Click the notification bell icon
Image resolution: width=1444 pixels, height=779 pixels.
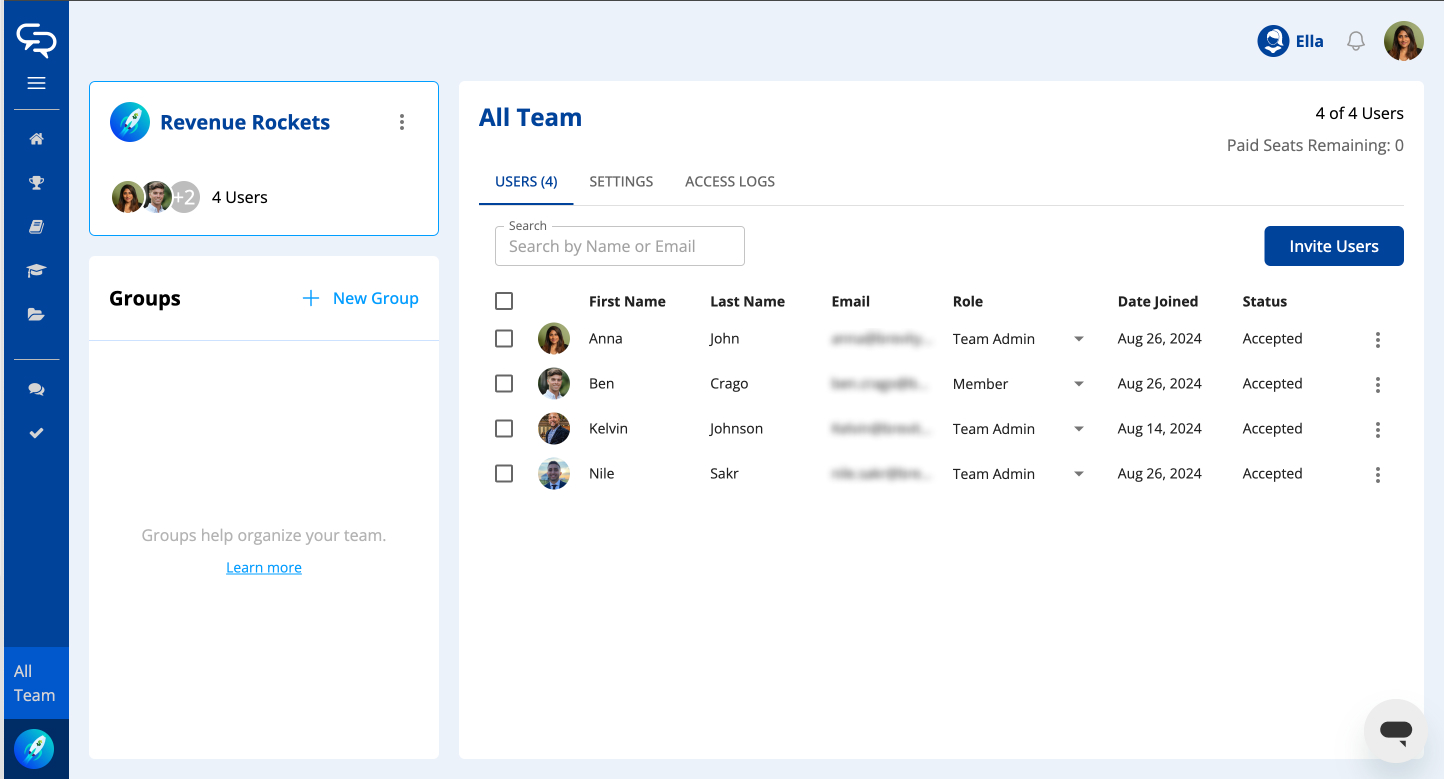pos(1355,42)
